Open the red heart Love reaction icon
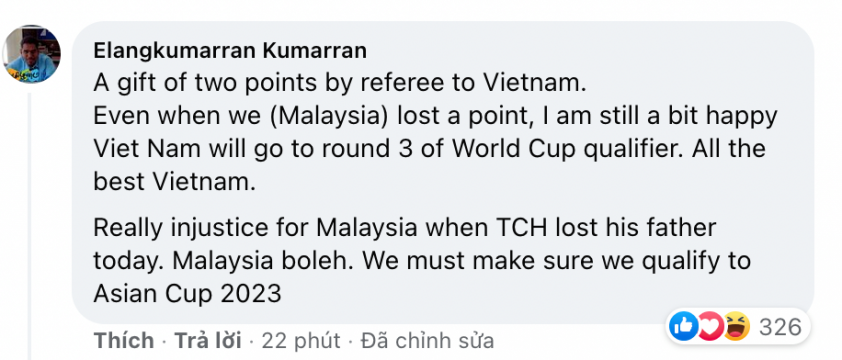This screenshot has height=360, width=842. (709, 326)
